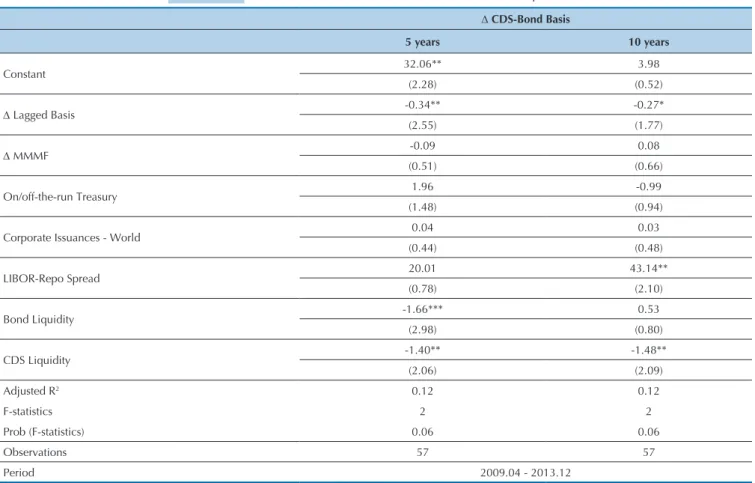755x483 pixels.
Task: Click the On/off-the-run Treasury label
Action: [x=60, y=197]
